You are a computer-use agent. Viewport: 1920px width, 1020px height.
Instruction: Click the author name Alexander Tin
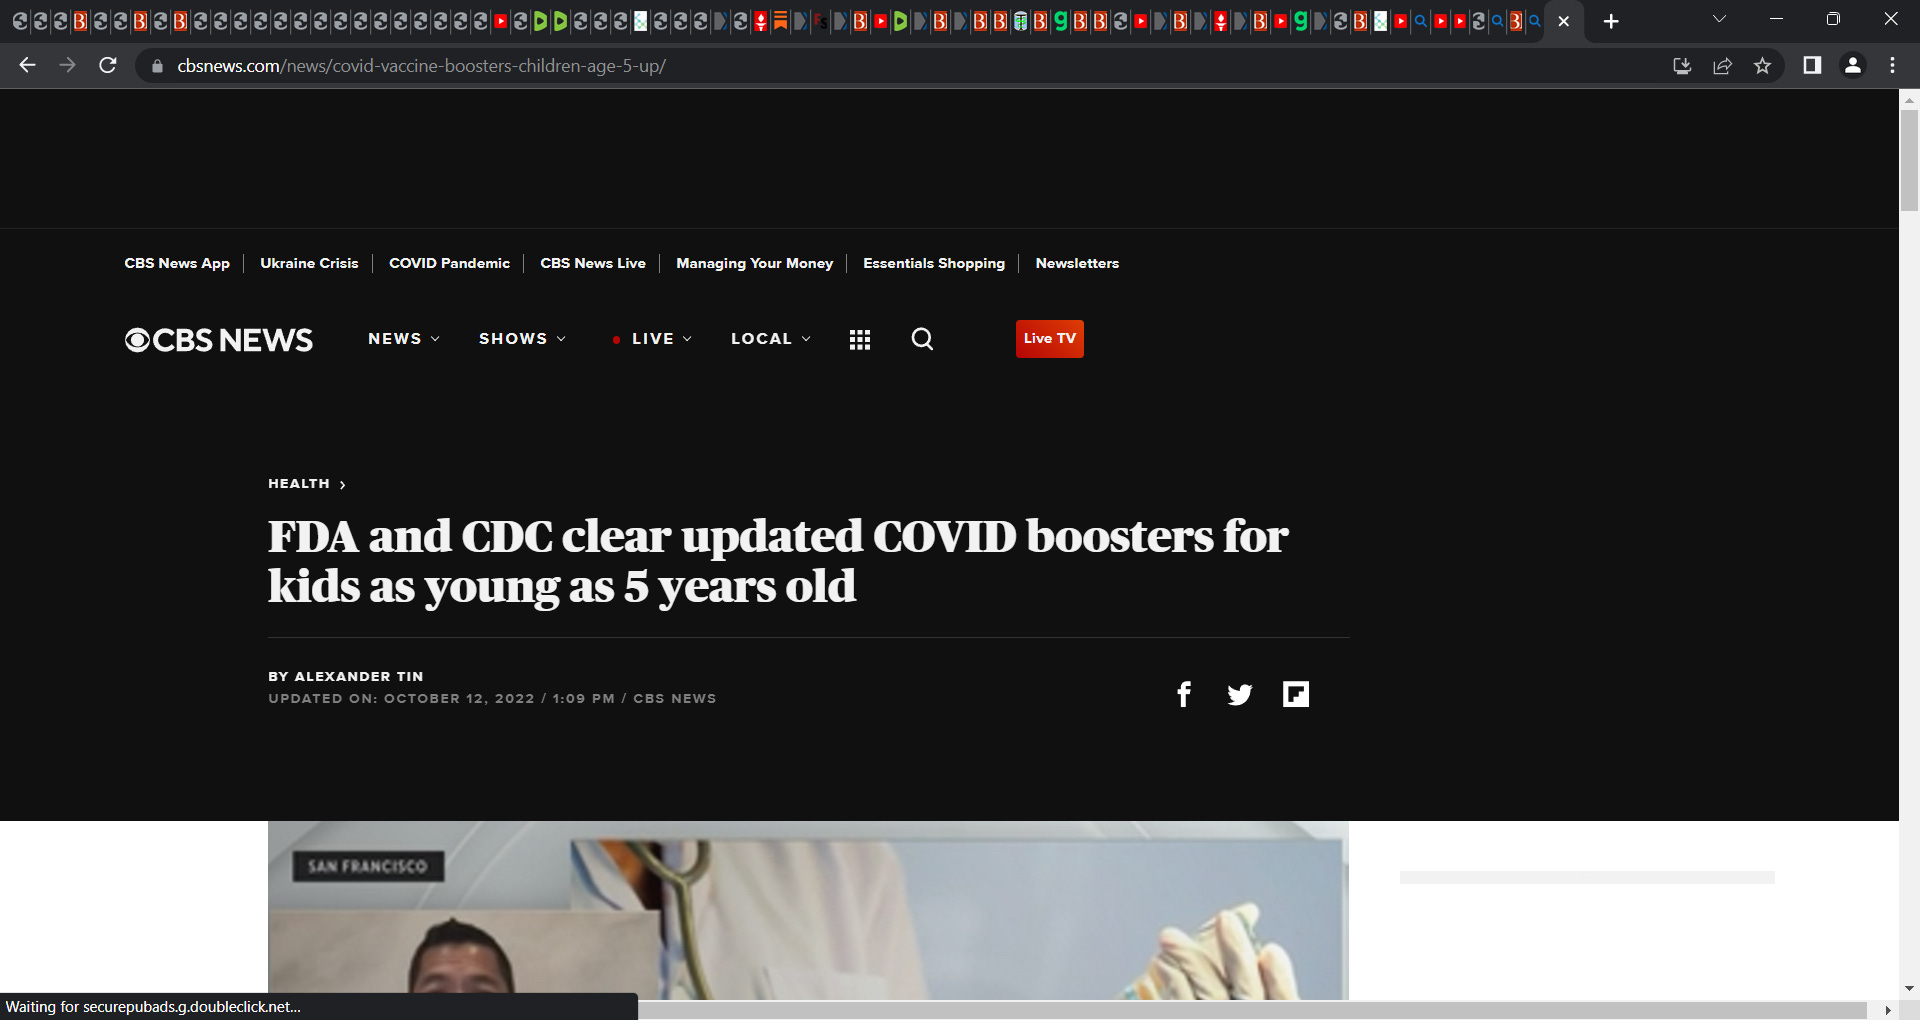359,676
